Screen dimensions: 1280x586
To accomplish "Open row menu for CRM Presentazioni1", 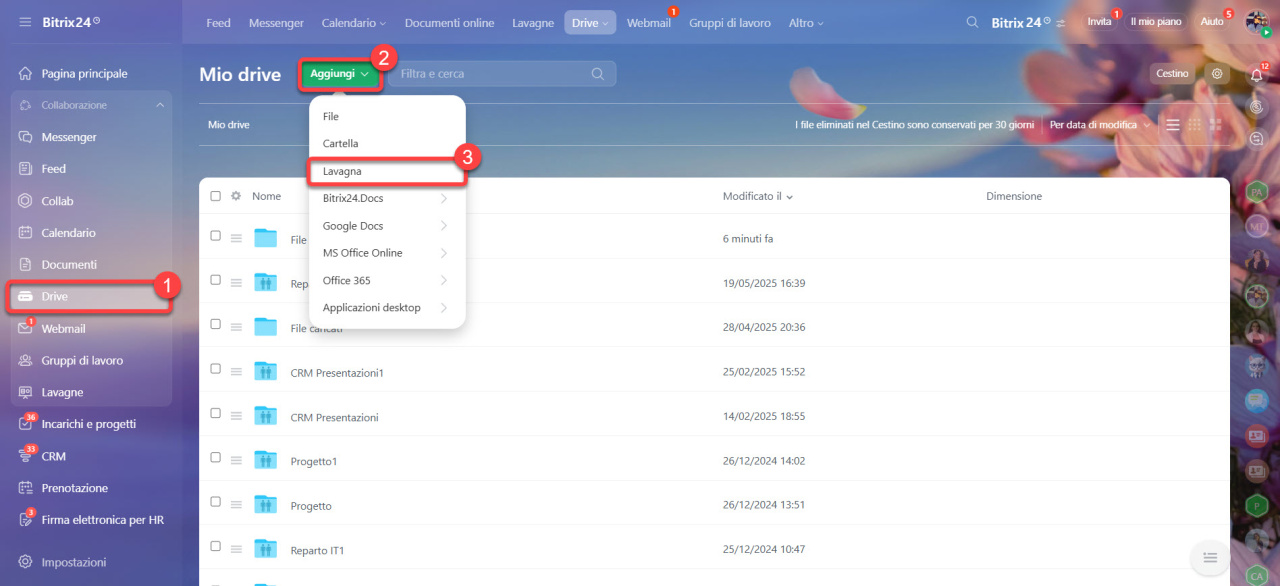I will click(236, 372).
